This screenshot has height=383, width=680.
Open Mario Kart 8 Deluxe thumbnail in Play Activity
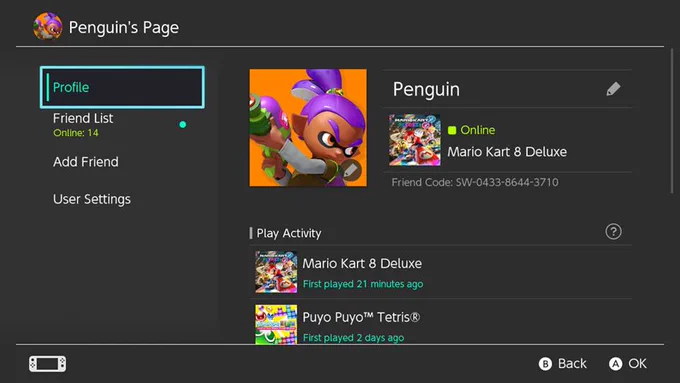tap(276, 272)
